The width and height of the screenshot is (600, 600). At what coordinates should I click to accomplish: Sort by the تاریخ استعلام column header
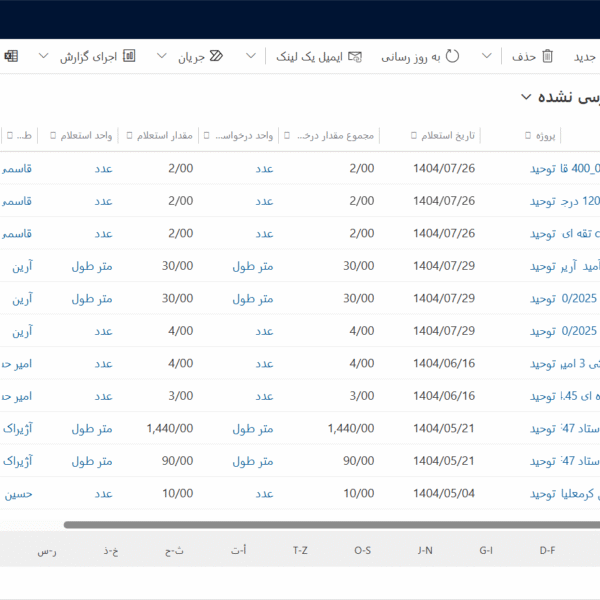[x=445, y=135]
